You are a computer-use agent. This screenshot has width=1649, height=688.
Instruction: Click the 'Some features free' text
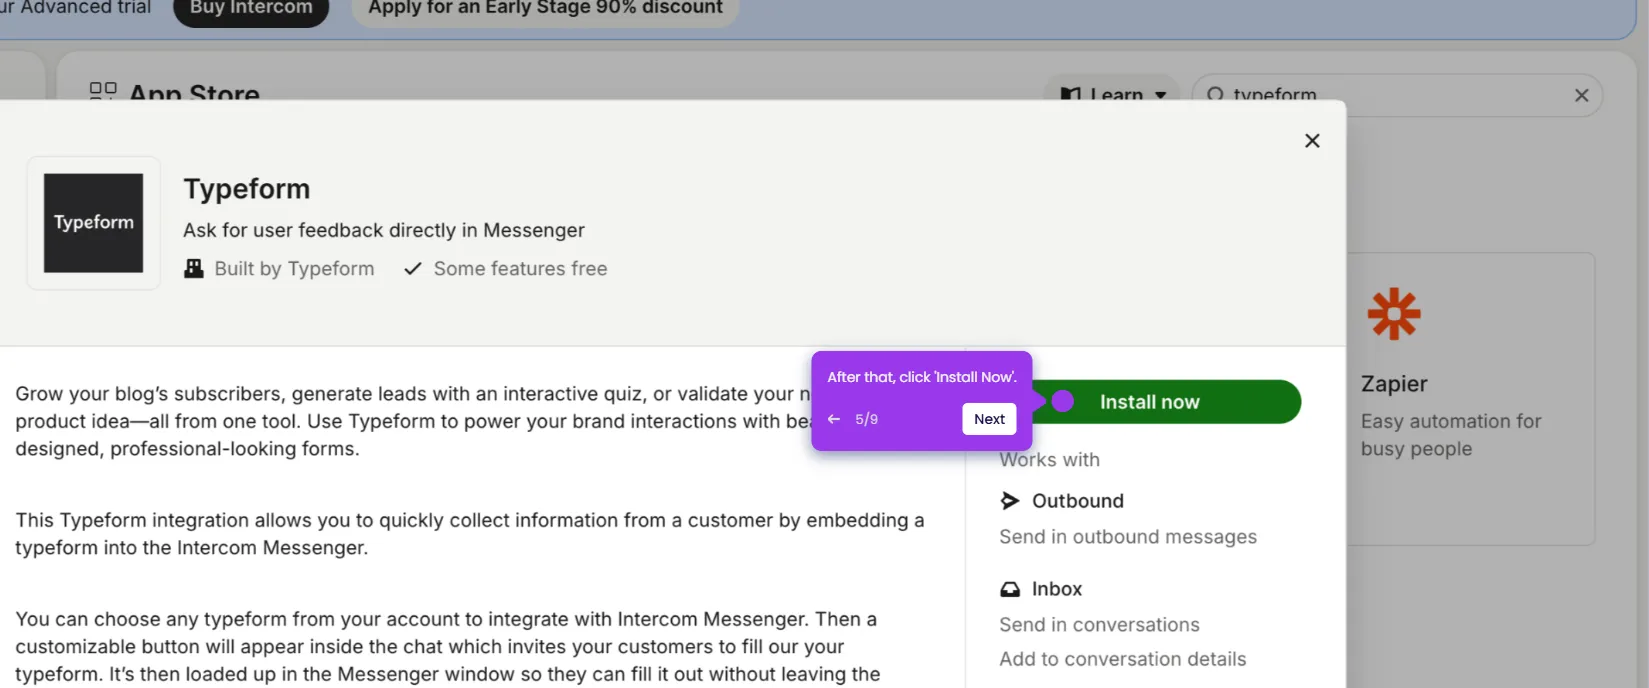(520, 269)
